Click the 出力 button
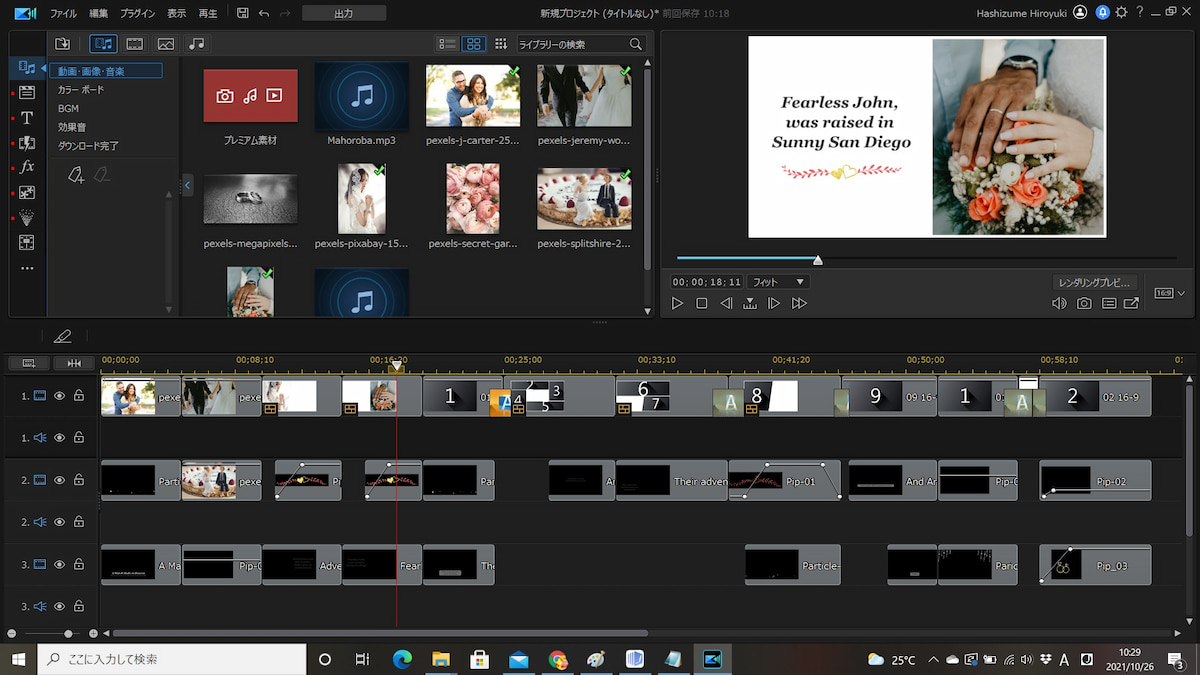This screenshot has width=1200, height=675. (344, 13)
